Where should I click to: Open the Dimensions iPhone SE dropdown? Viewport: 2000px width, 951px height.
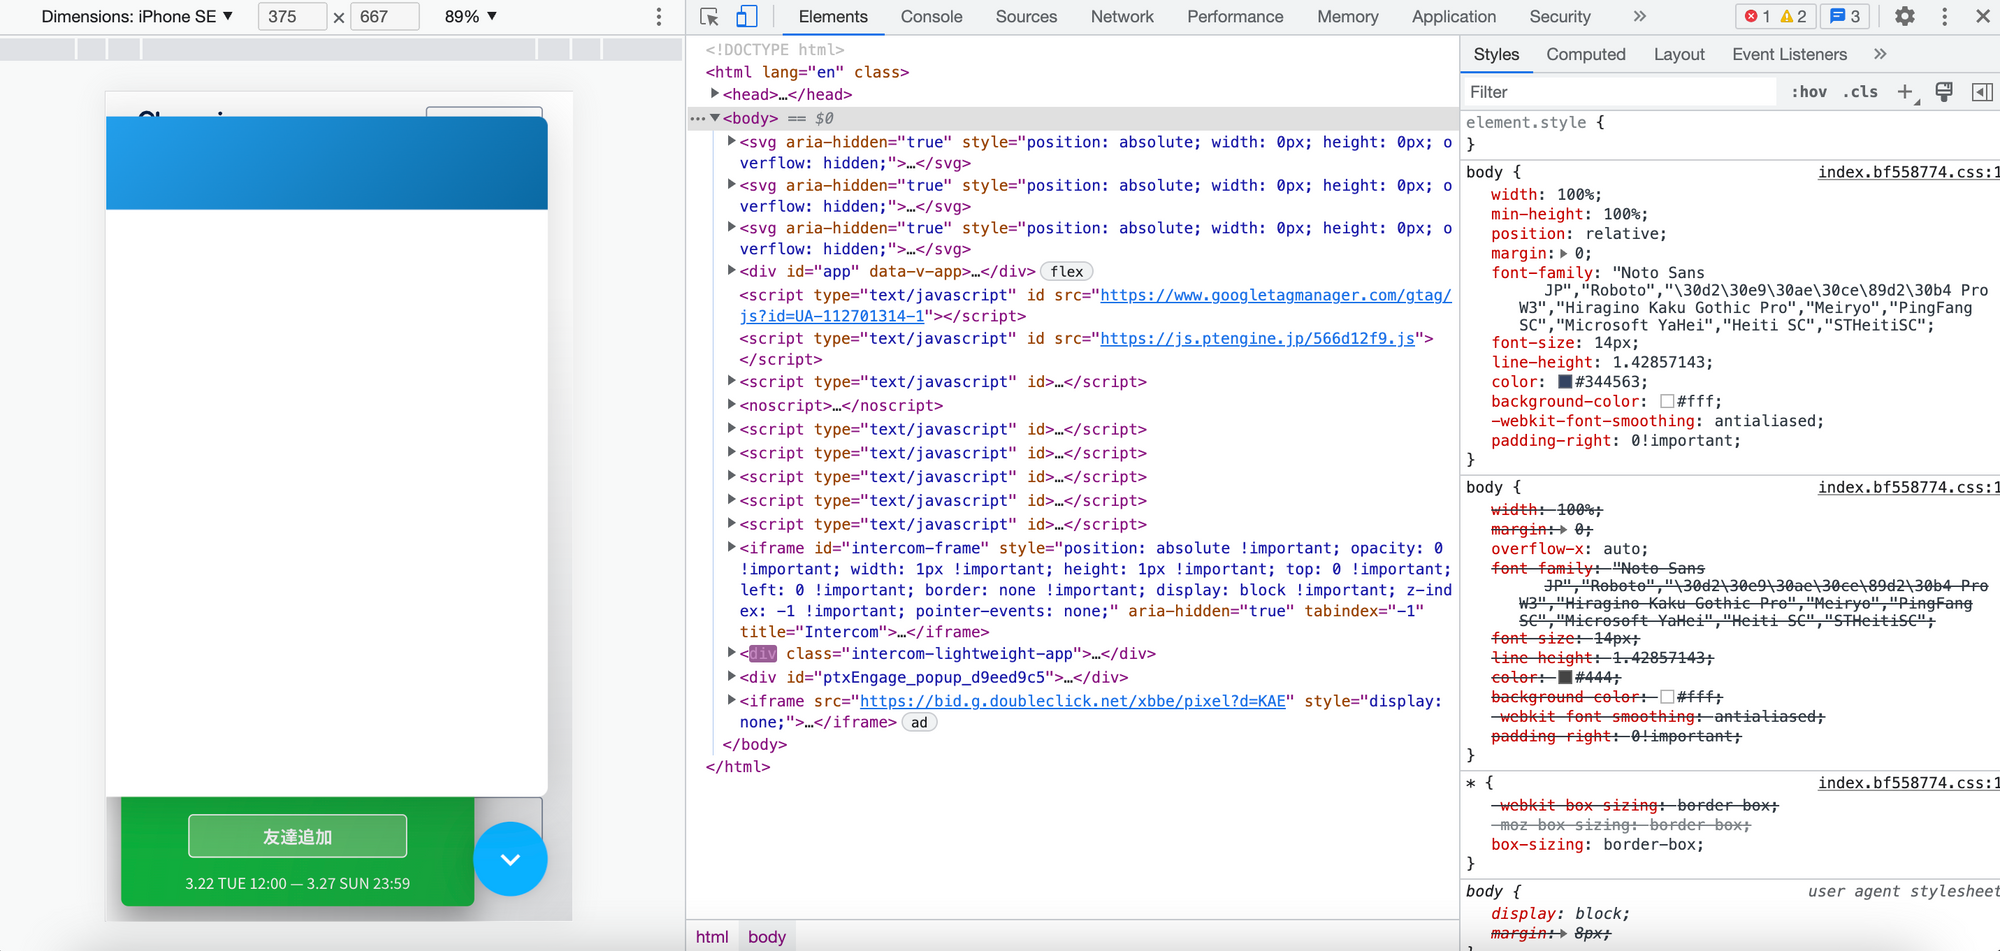137,17
